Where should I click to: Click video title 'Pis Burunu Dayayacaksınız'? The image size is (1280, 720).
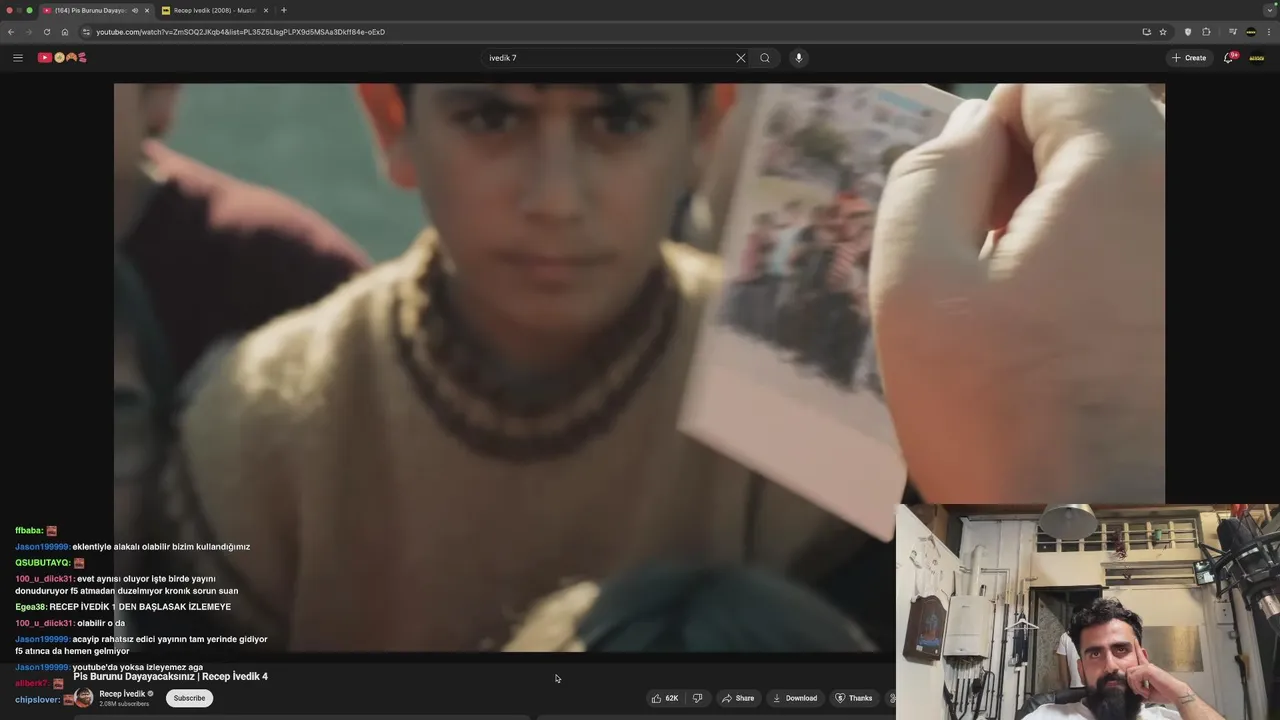170,677
